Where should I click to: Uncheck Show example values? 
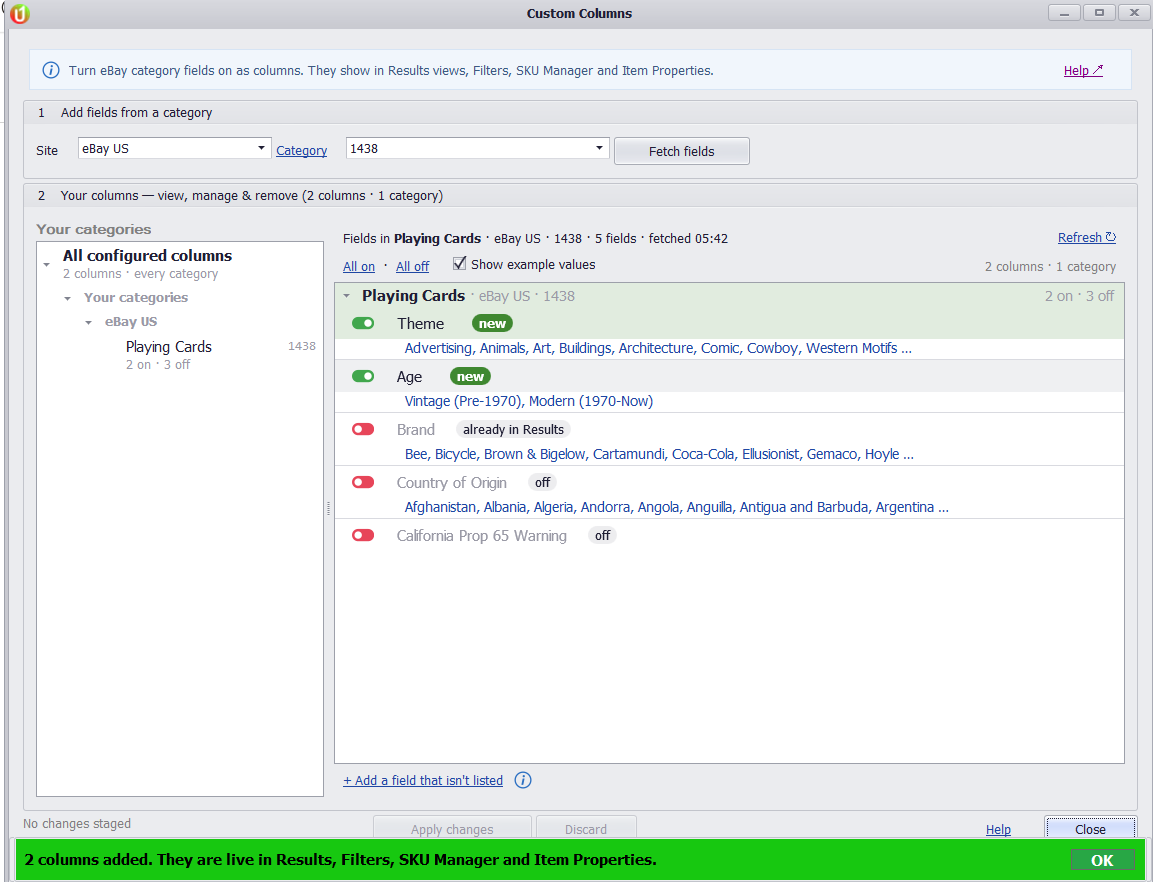tap(460, 263)
